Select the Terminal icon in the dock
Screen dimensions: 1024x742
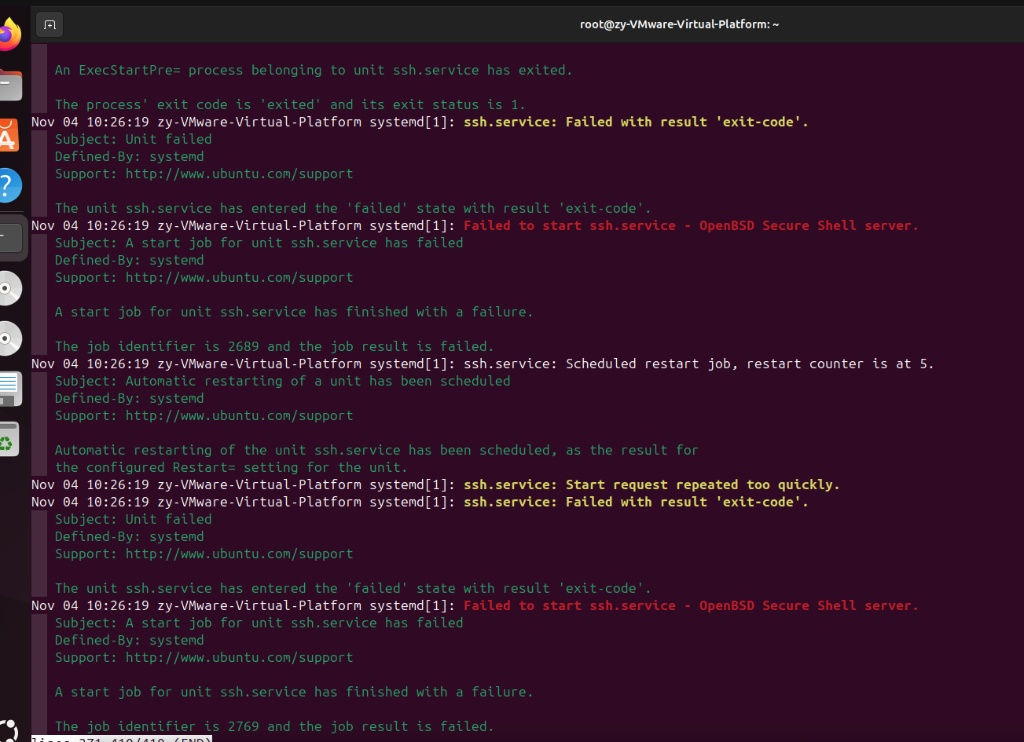8,237
